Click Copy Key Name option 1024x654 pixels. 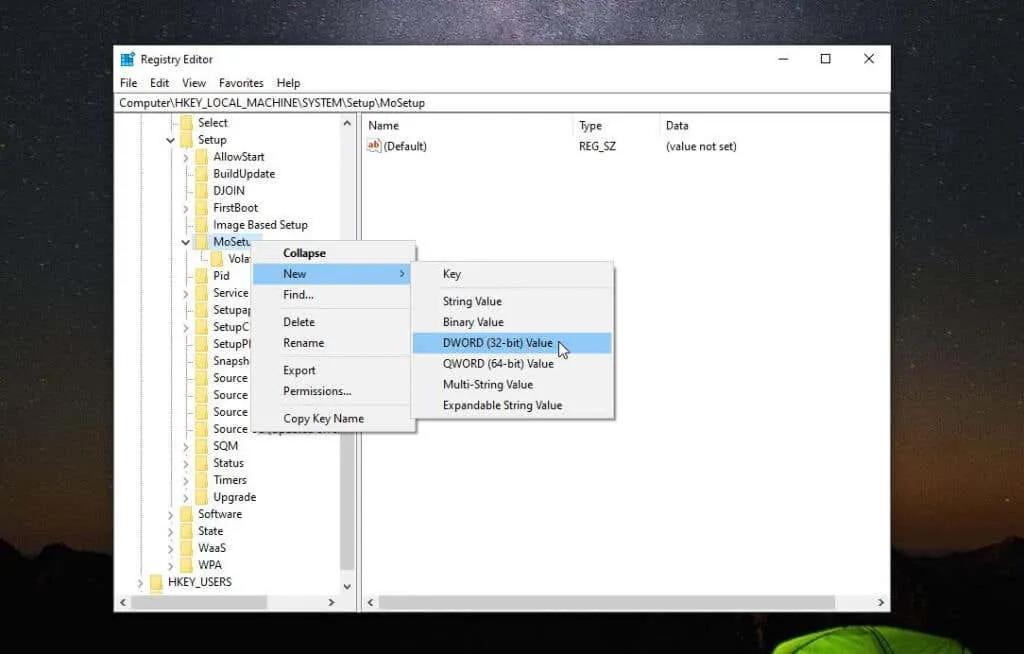pos(323,419)
